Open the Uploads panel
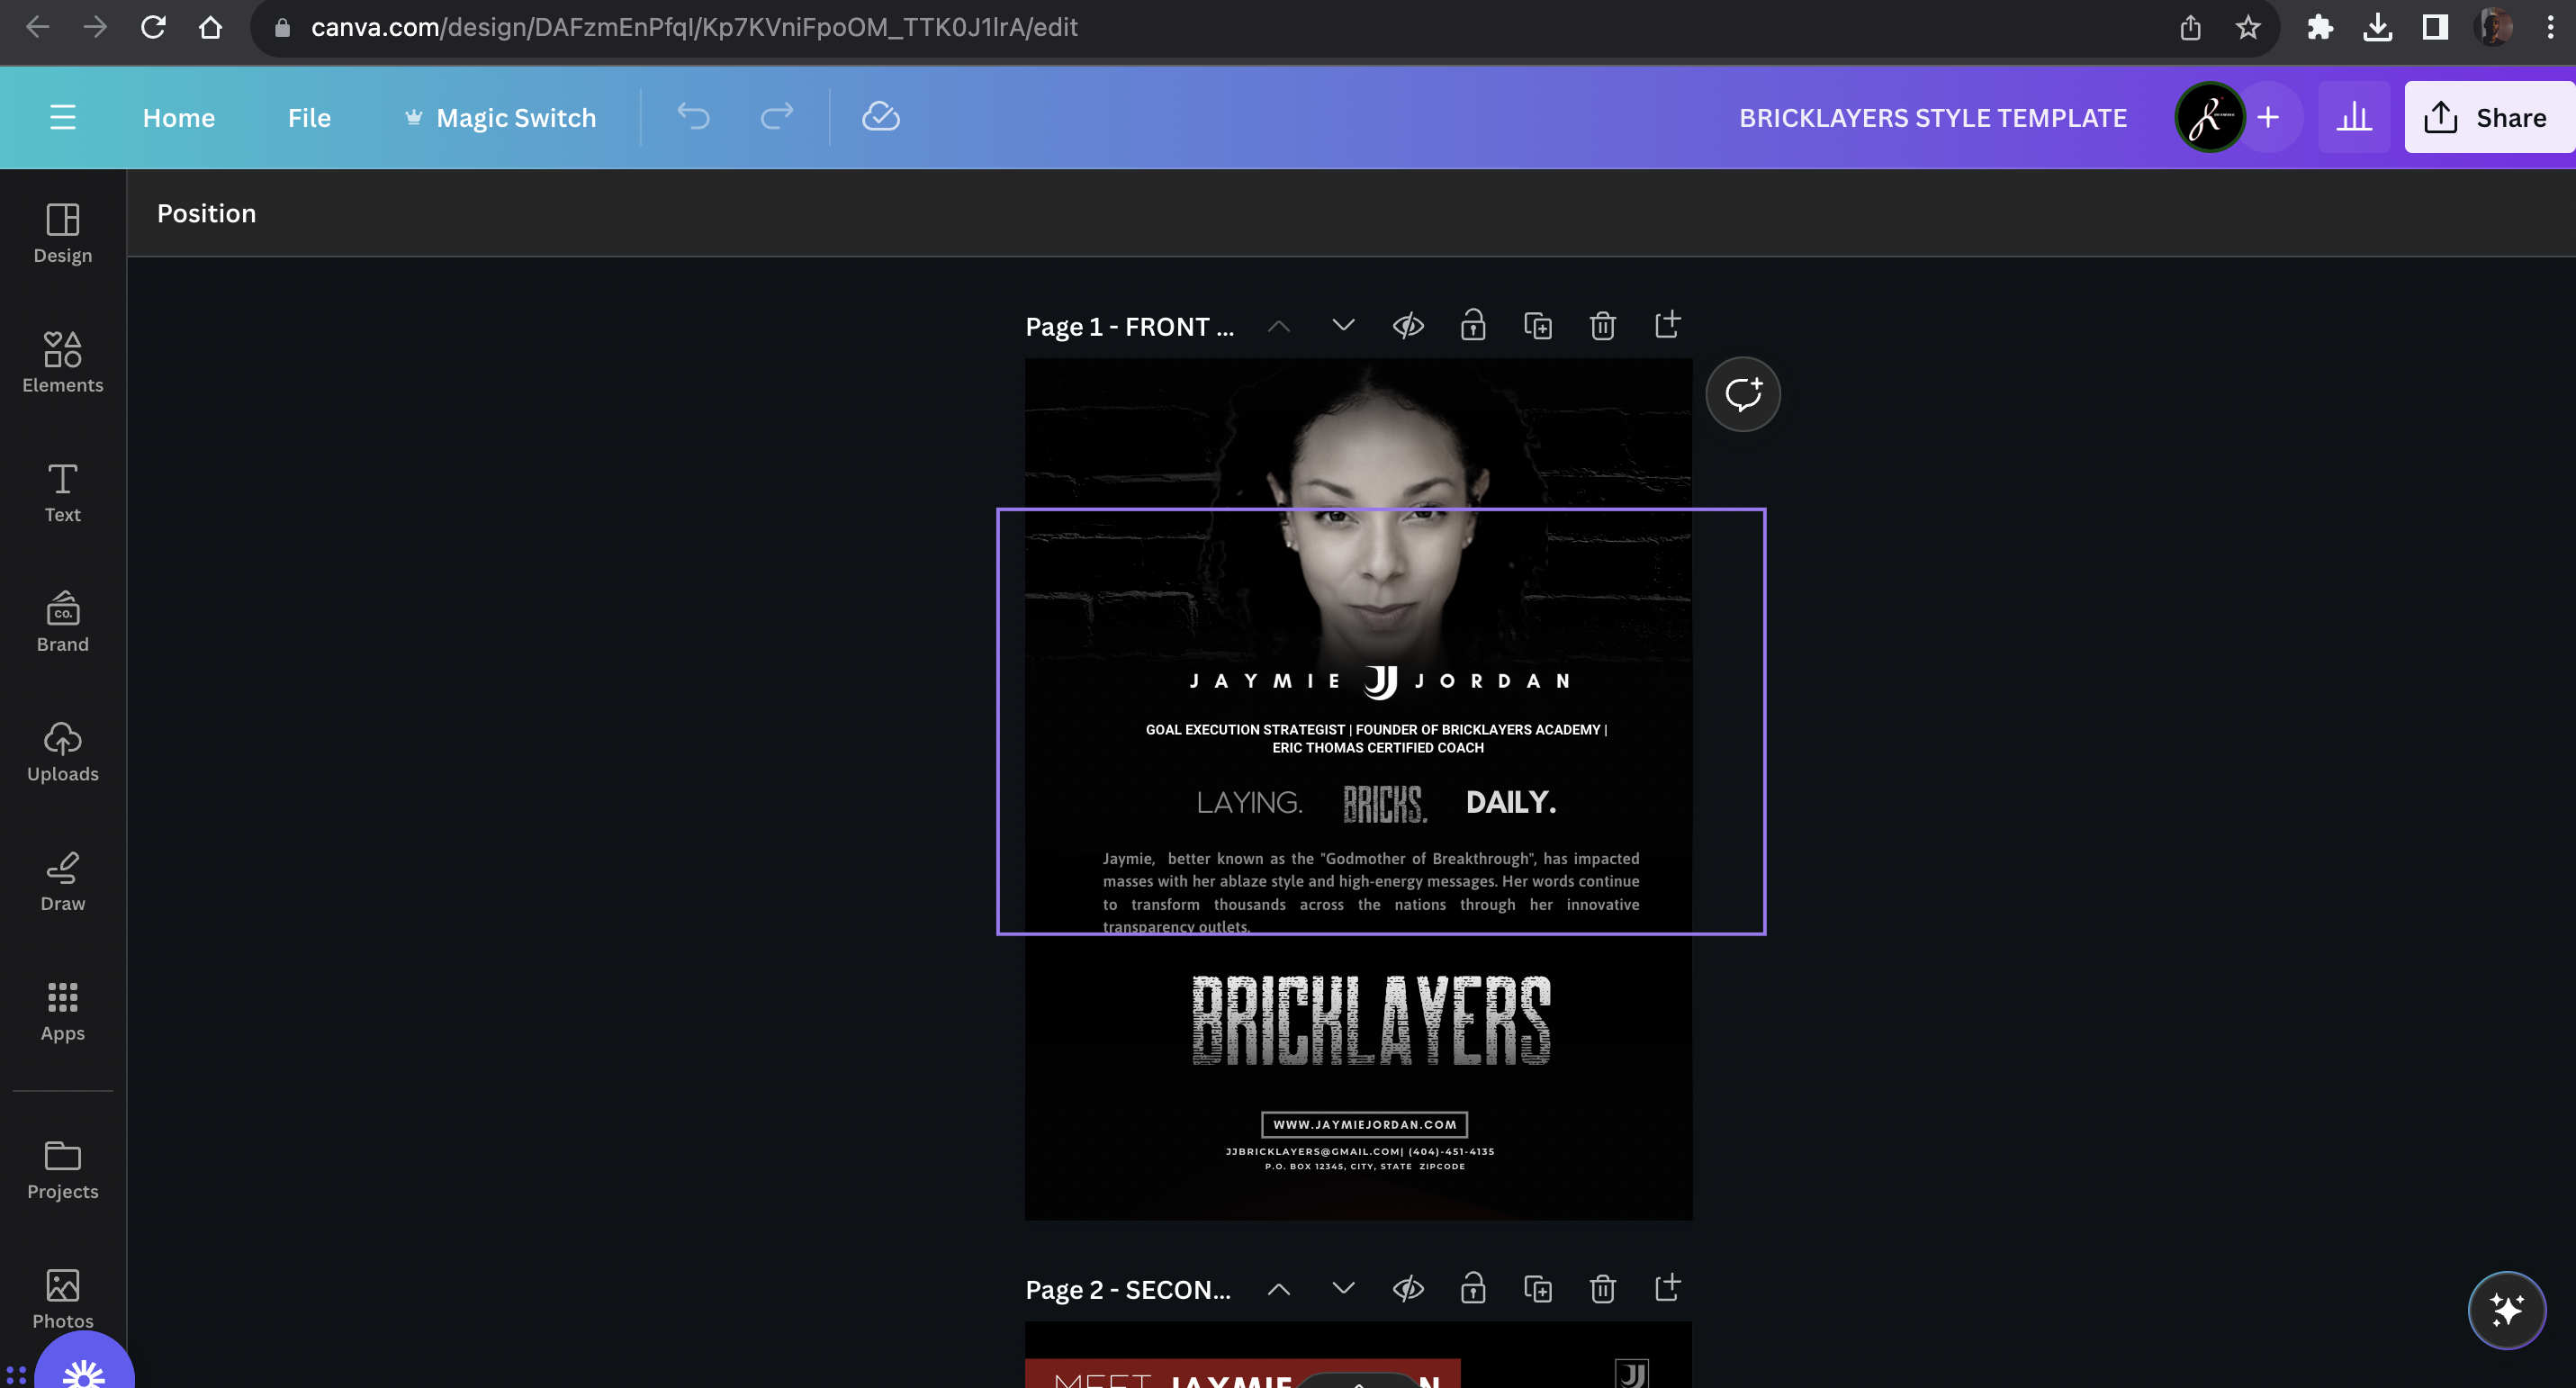Viewport: 2576px width, 1388px height. 62,752
